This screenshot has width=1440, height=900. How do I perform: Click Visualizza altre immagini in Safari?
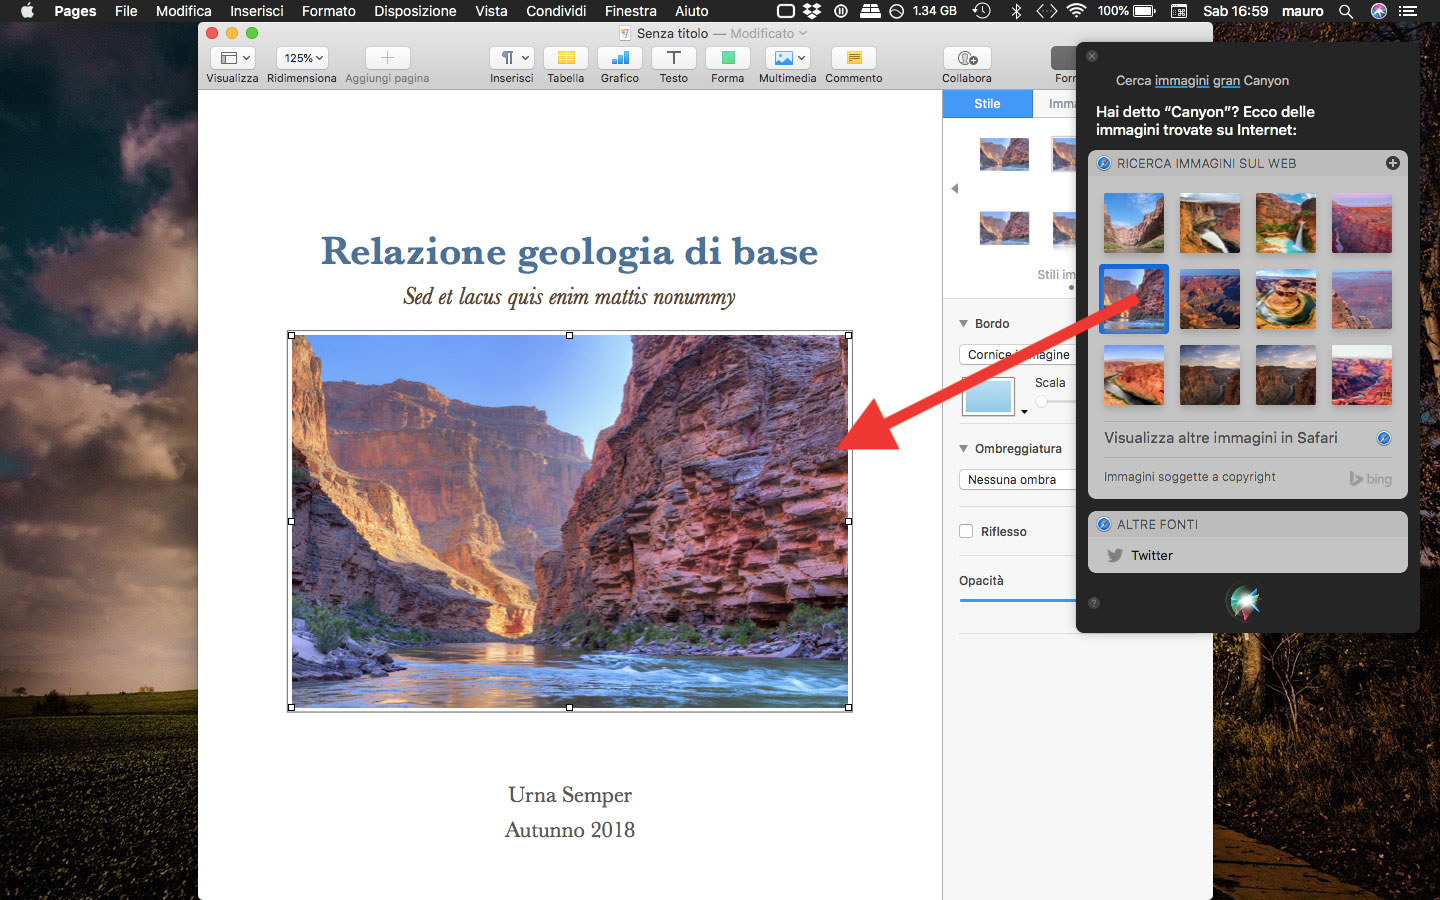tap(1220, 438)
